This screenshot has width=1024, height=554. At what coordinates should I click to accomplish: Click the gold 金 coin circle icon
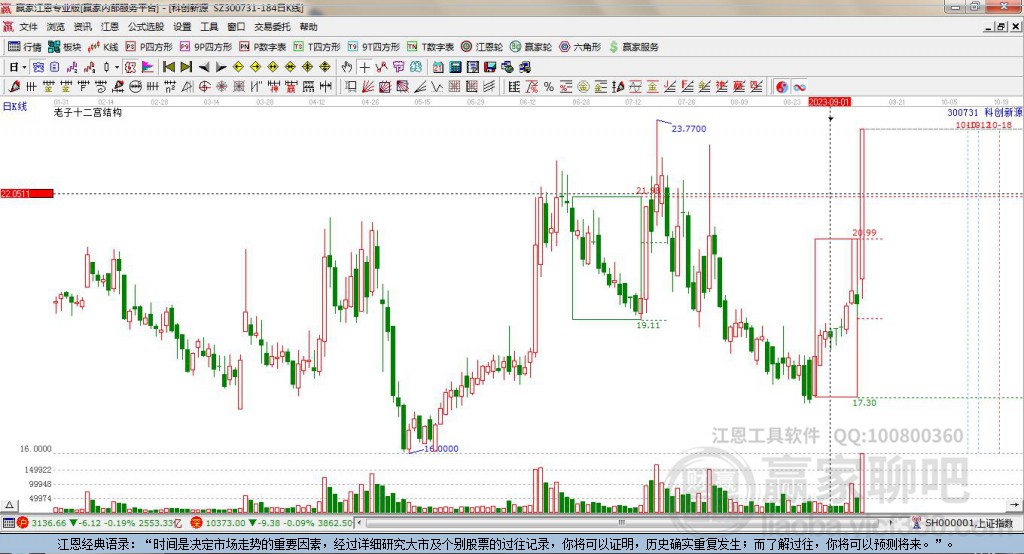coord(583,86)
